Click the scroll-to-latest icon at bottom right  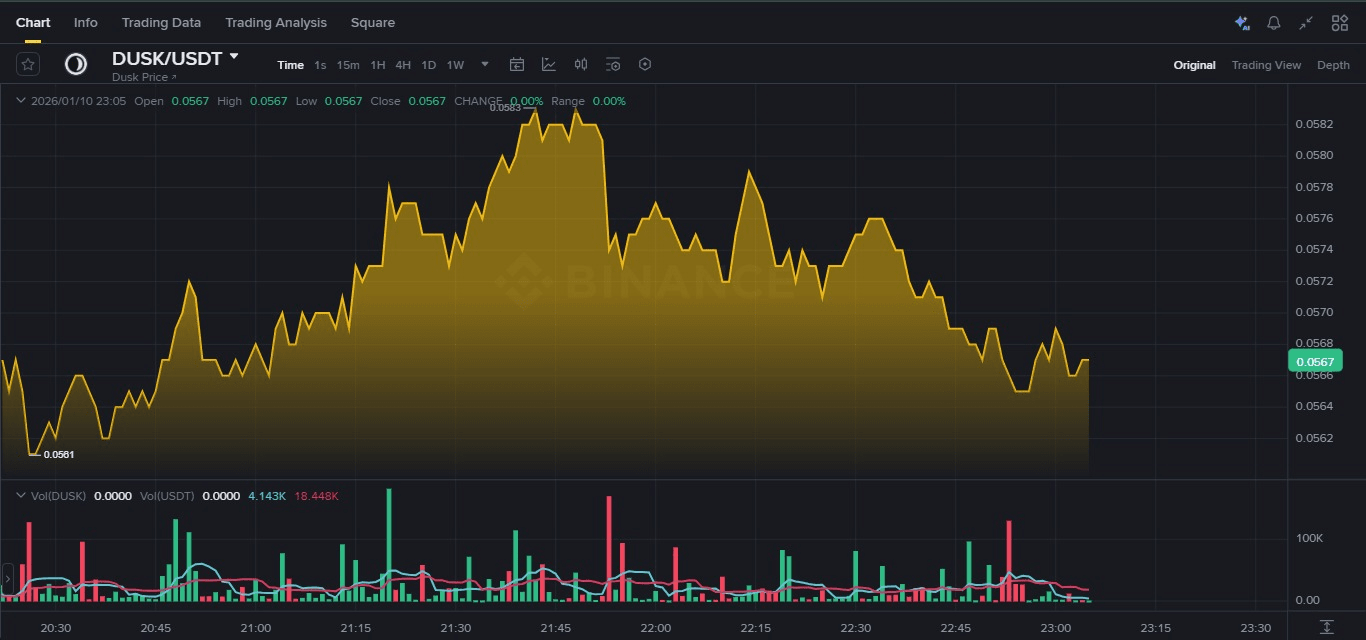[x=1326, y=627]
